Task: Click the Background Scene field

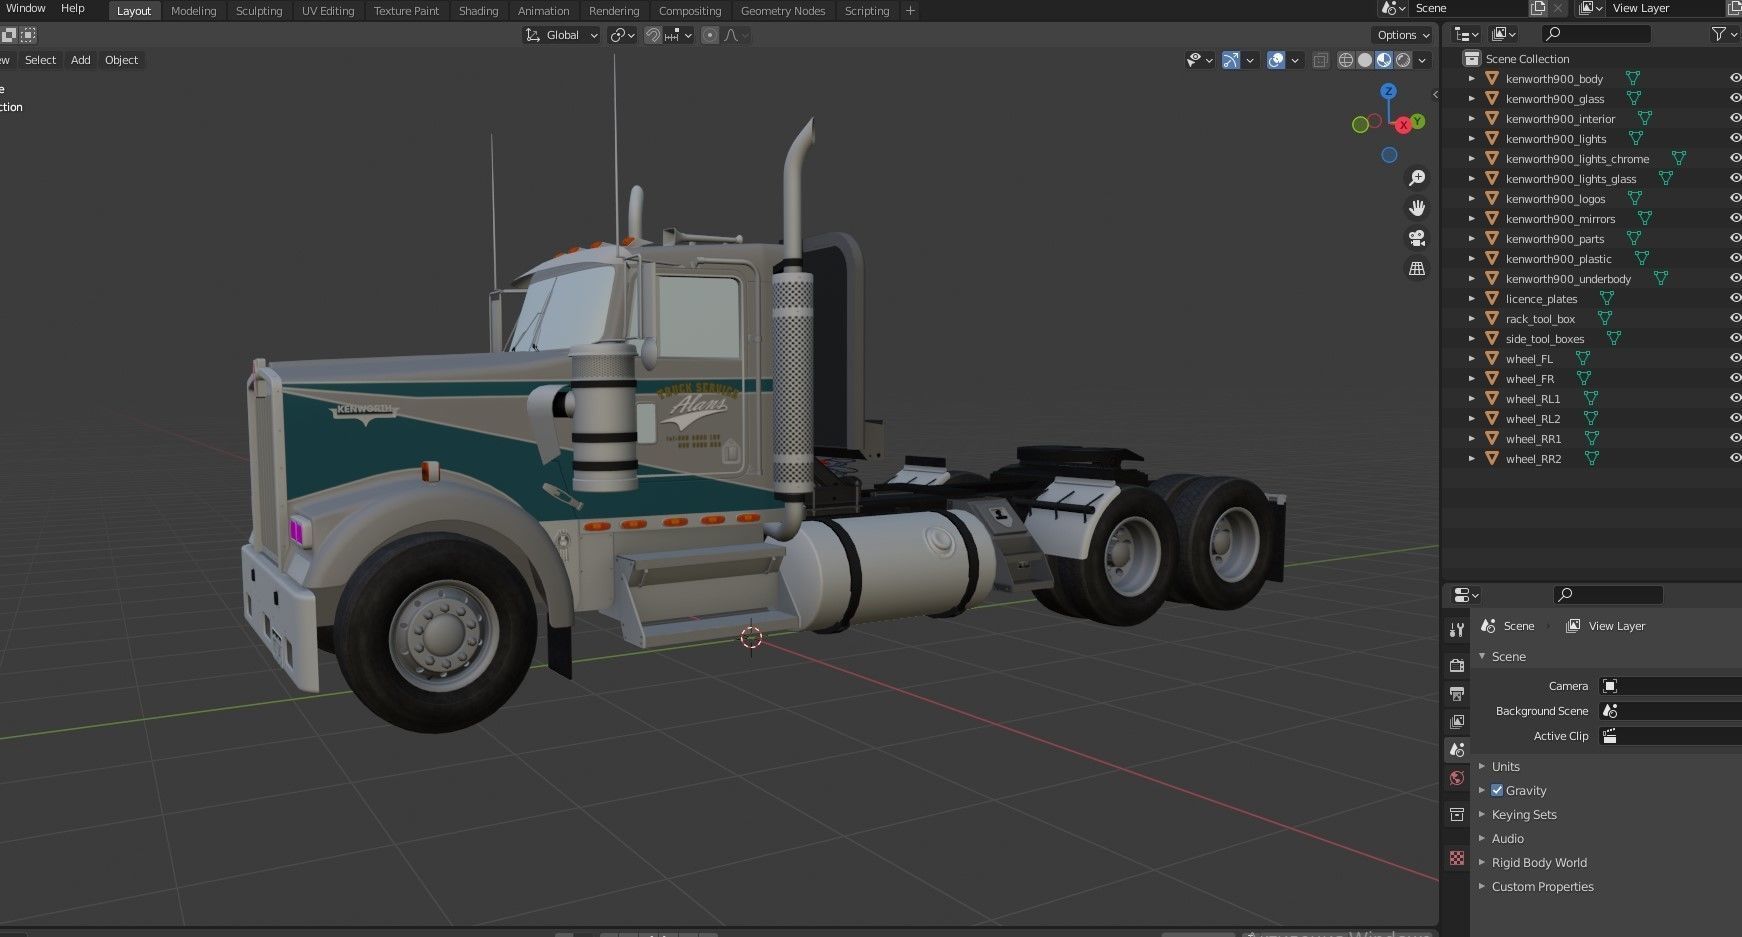Action: tap(1669, 711)
